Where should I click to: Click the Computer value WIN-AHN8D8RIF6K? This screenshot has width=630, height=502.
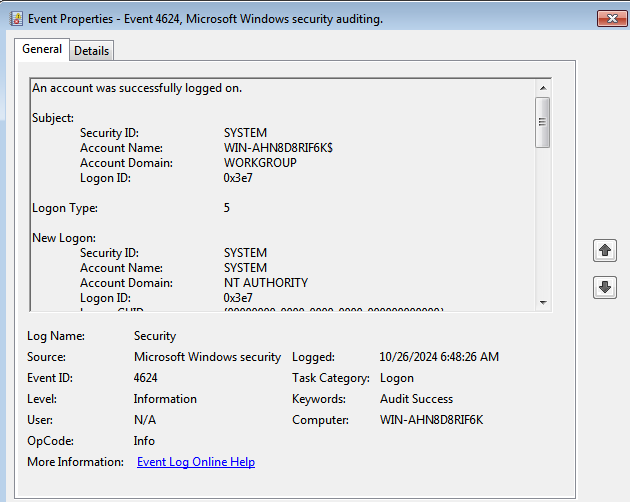[431, 420]
